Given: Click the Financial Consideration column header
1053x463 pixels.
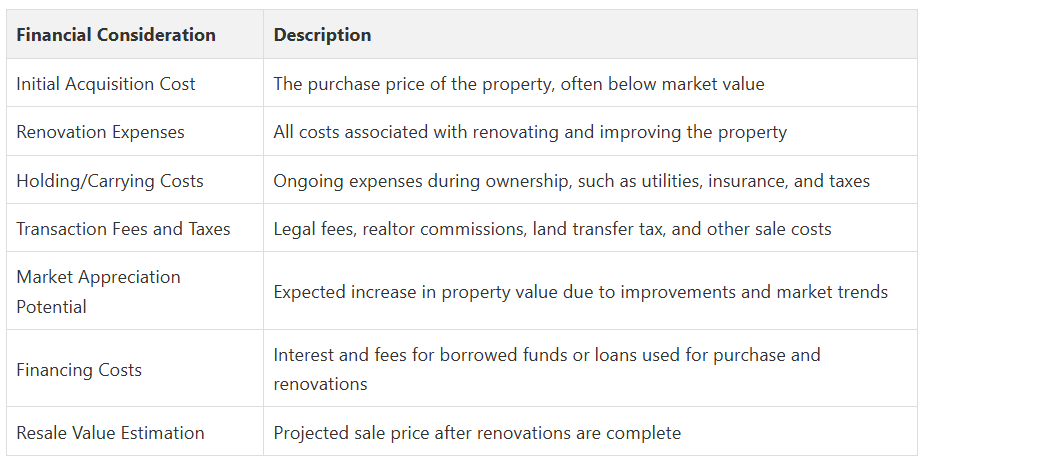Looking at the screenshot, I should click(x=116, y=35).
